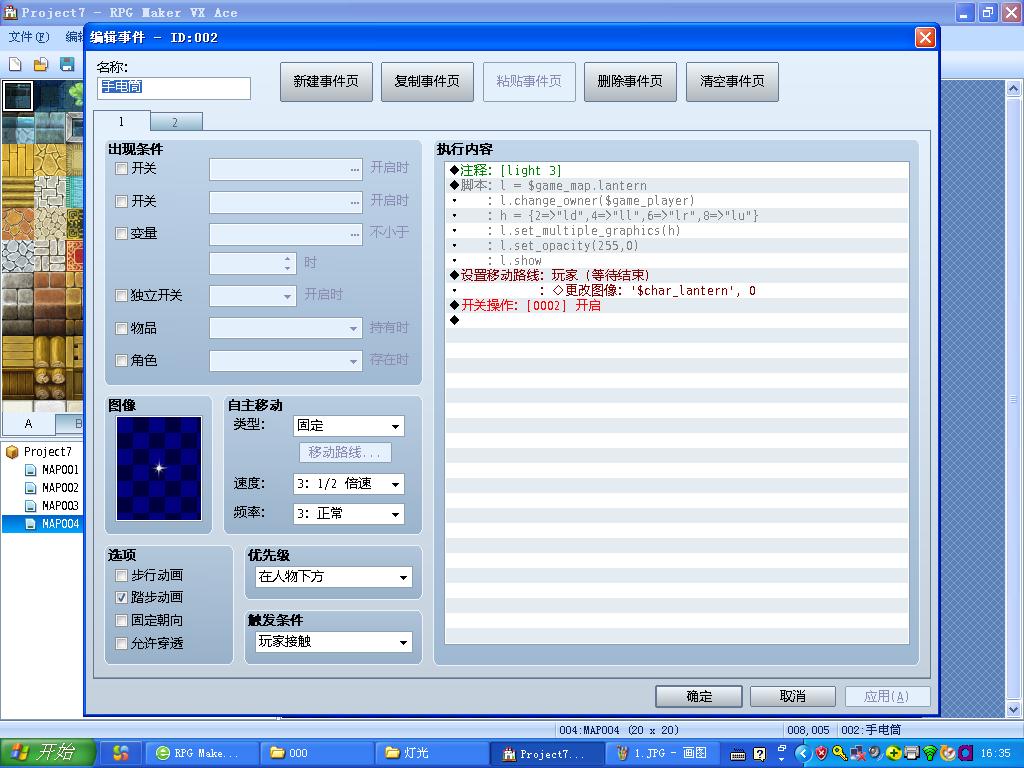The width and height of the screenshot is (1024, 768).
Task: Switch to event page tab 2
Action: (176, 122)
